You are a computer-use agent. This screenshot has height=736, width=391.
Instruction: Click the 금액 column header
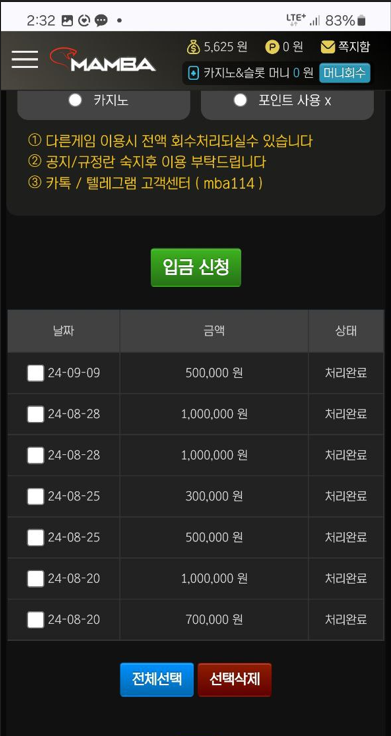click(x=214, y=331)
